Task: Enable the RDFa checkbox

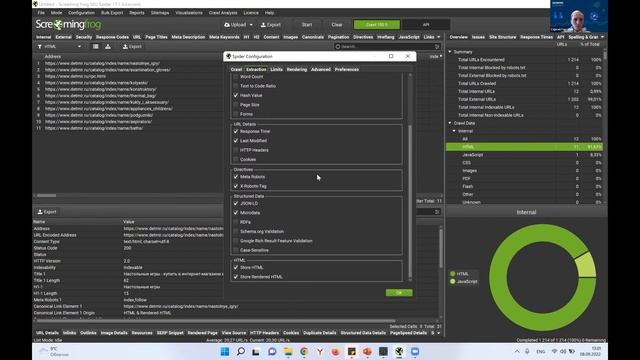Action: [x=236, y=222]
